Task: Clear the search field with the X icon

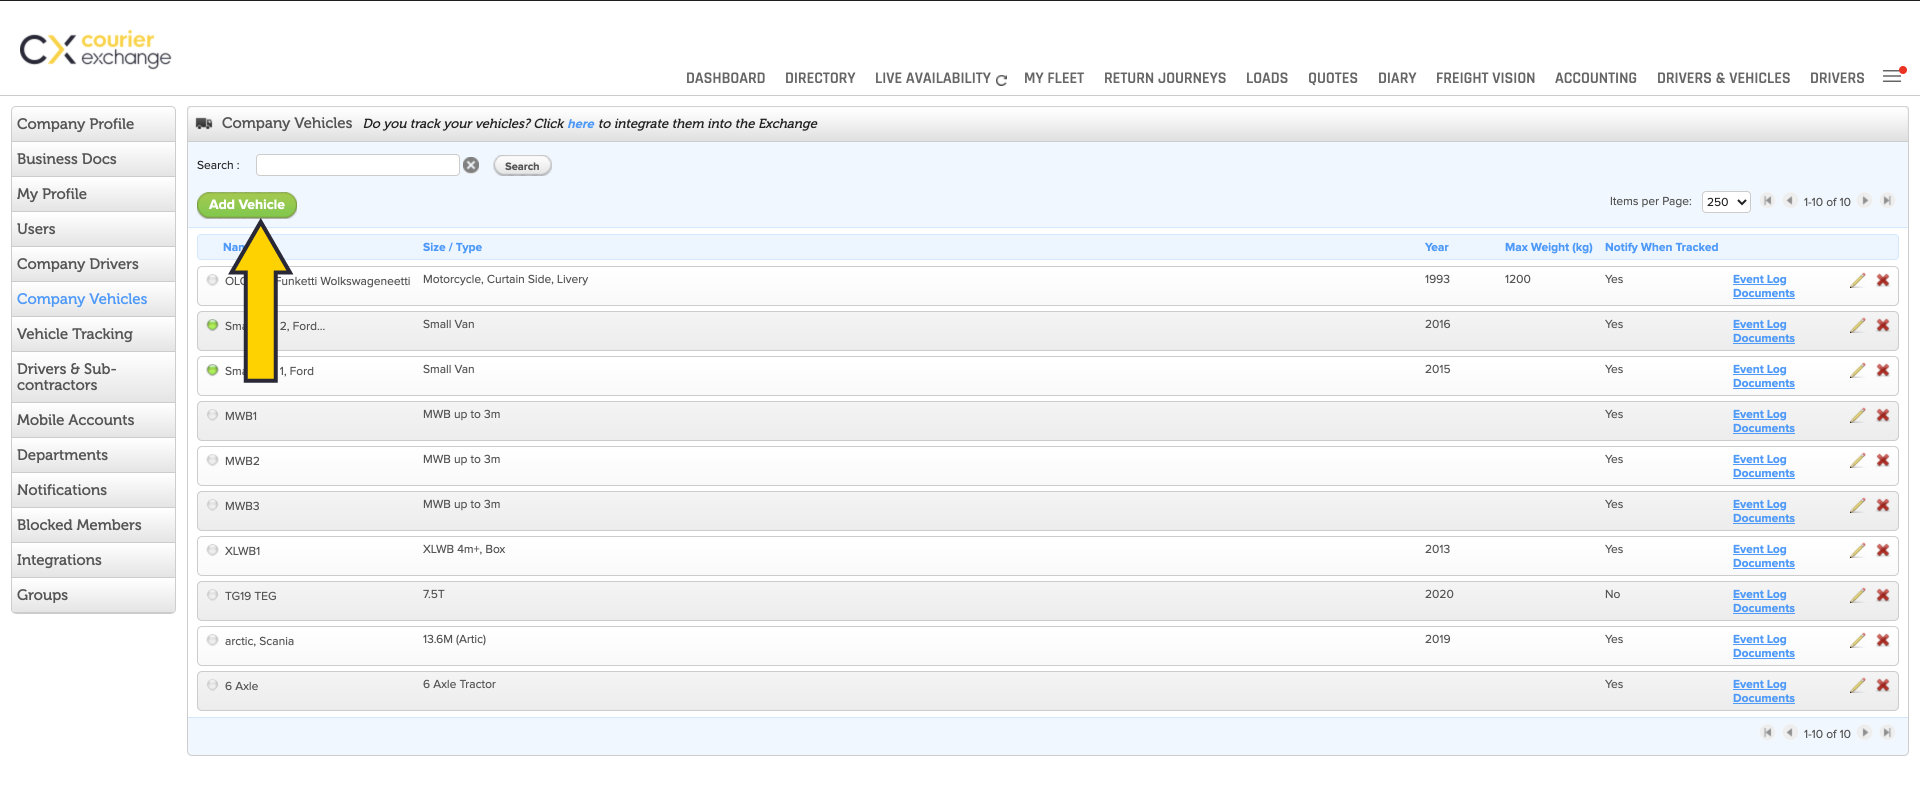Action: [471, 165]
